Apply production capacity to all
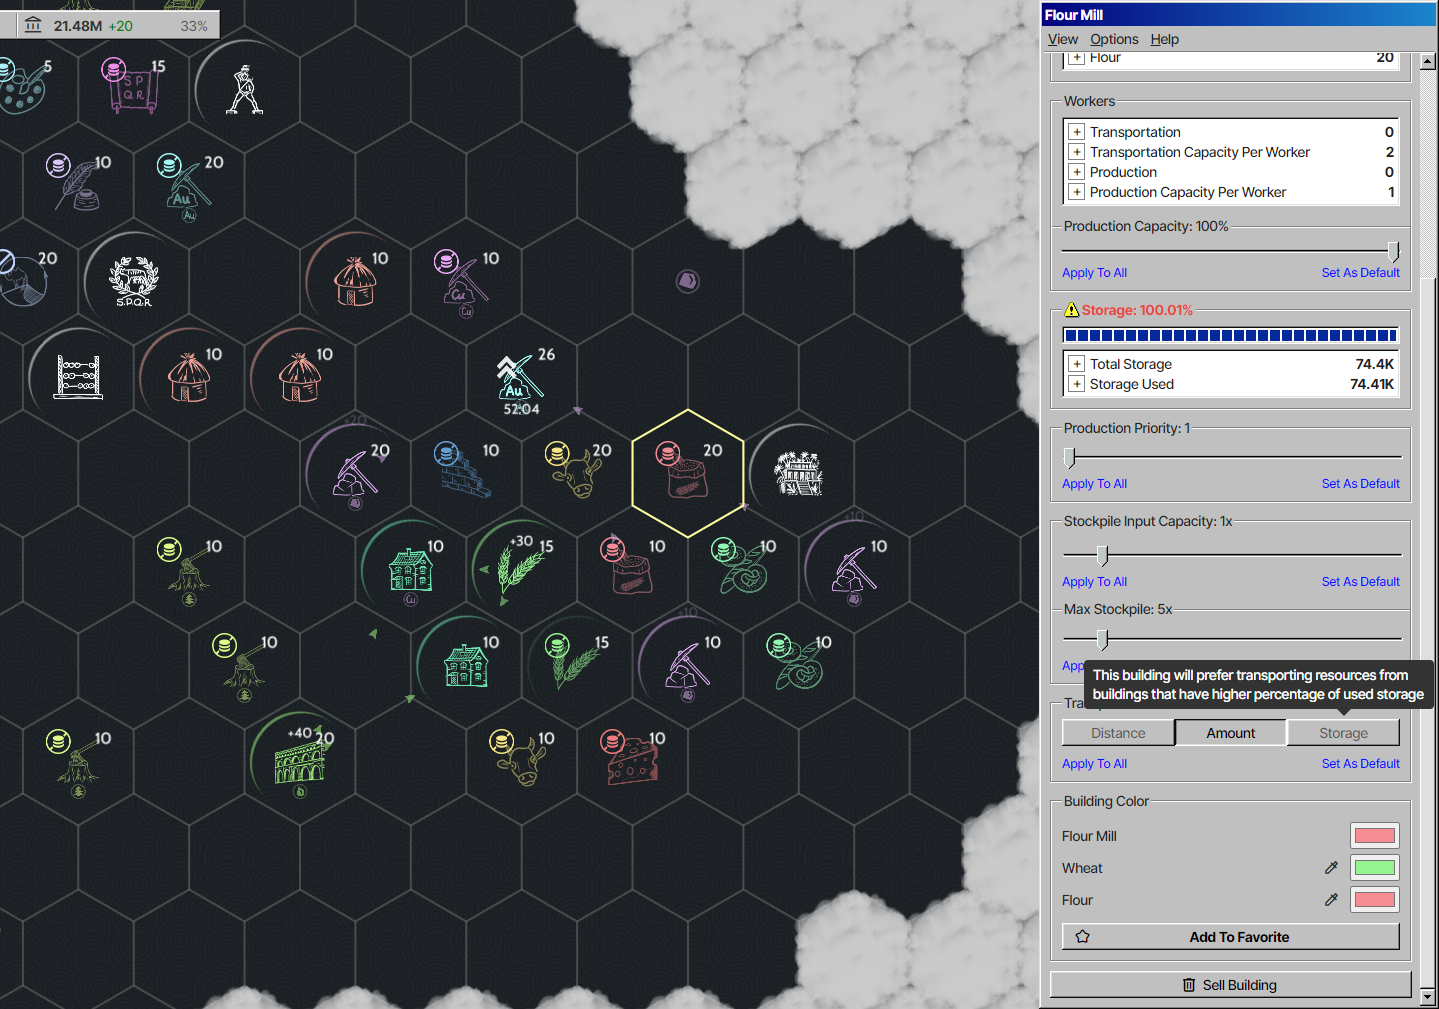Image resolution: width=1439 pixels, height=1009 pixels. point(1094,273)
